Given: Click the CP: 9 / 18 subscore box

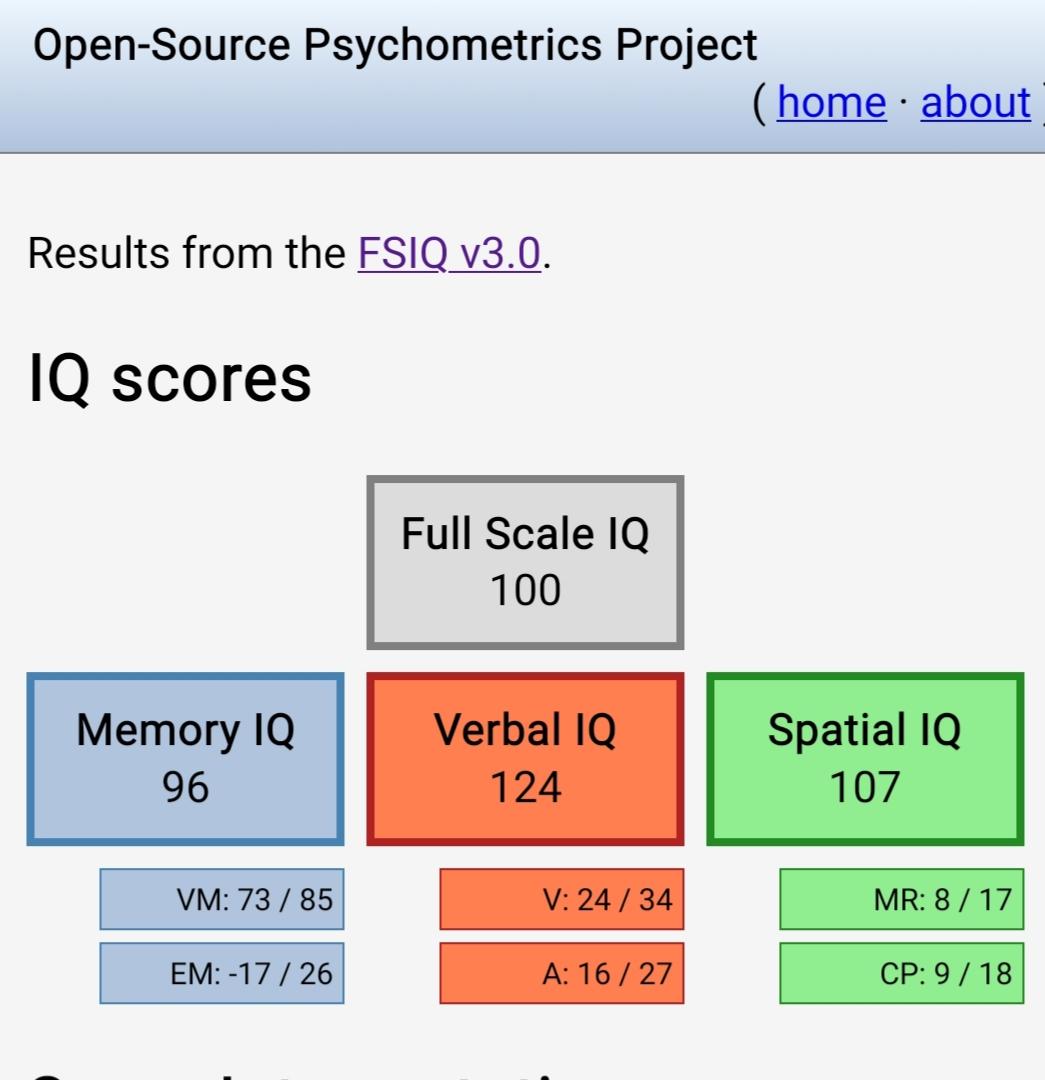Looking at the screenshot, I should coord(902,973).
